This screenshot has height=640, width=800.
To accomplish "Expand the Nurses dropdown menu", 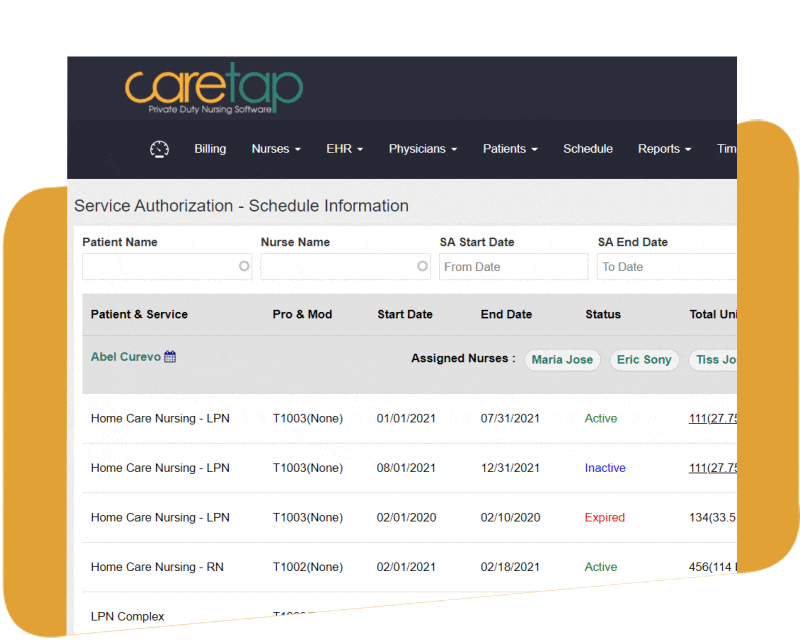I will 276,149.
